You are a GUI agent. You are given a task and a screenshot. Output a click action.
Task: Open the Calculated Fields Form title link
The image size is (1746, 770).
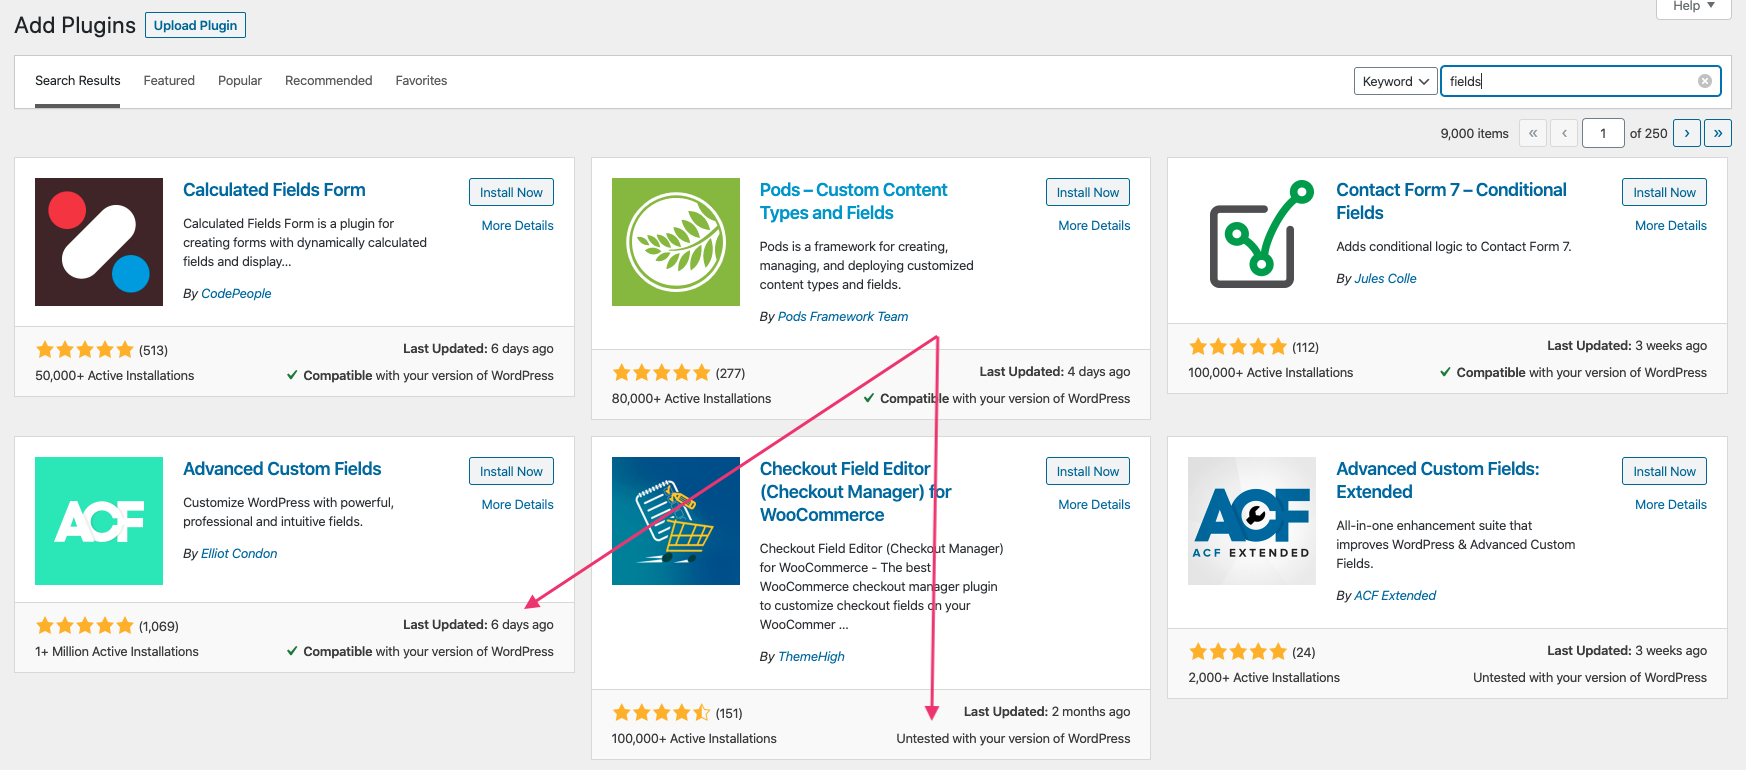pyautogui.click(x=274, y=190)
